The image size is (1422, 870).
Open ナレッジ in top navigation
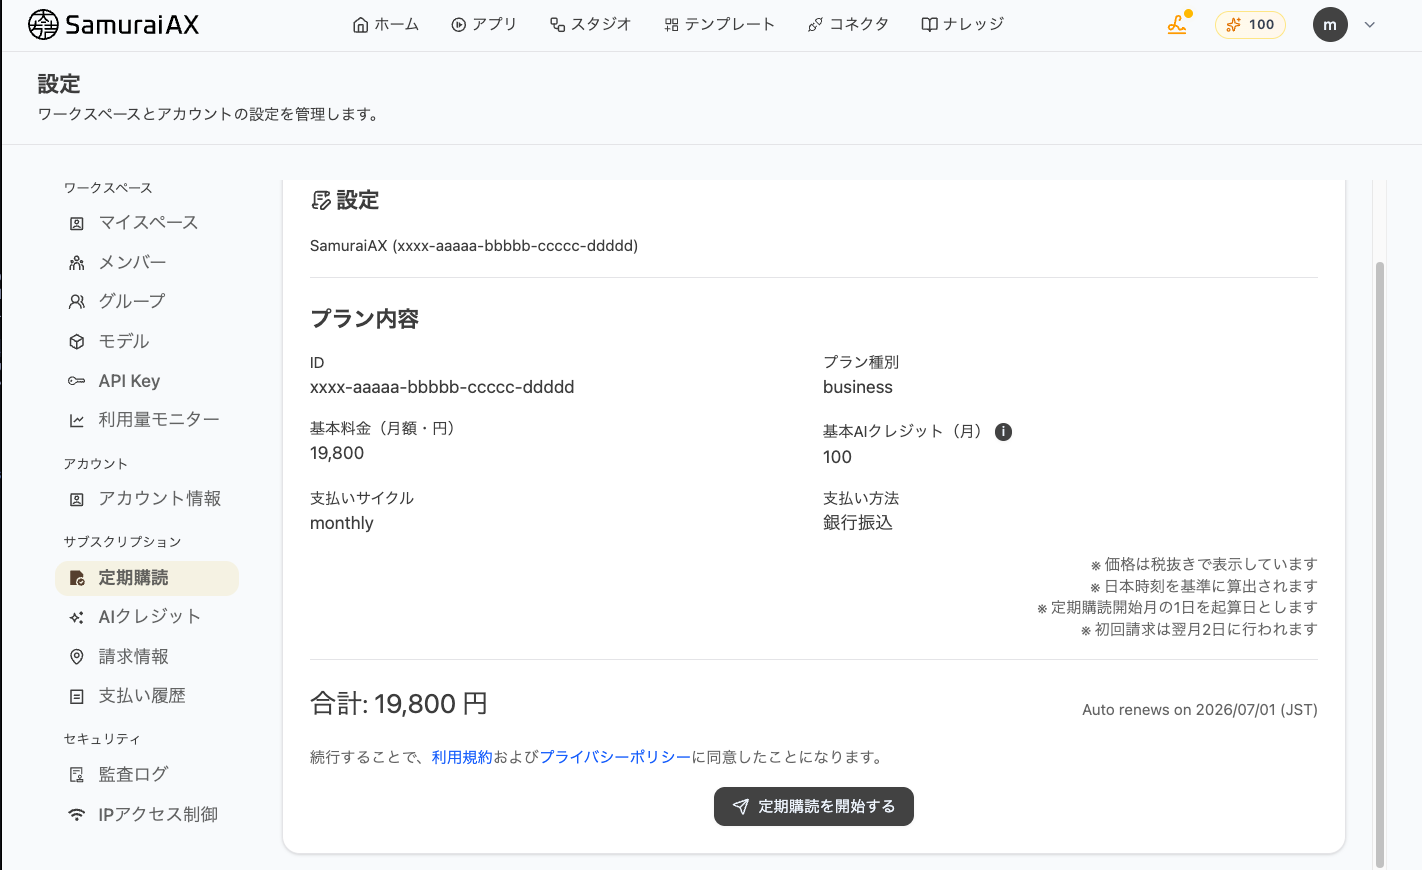click(x=963, y=24)
